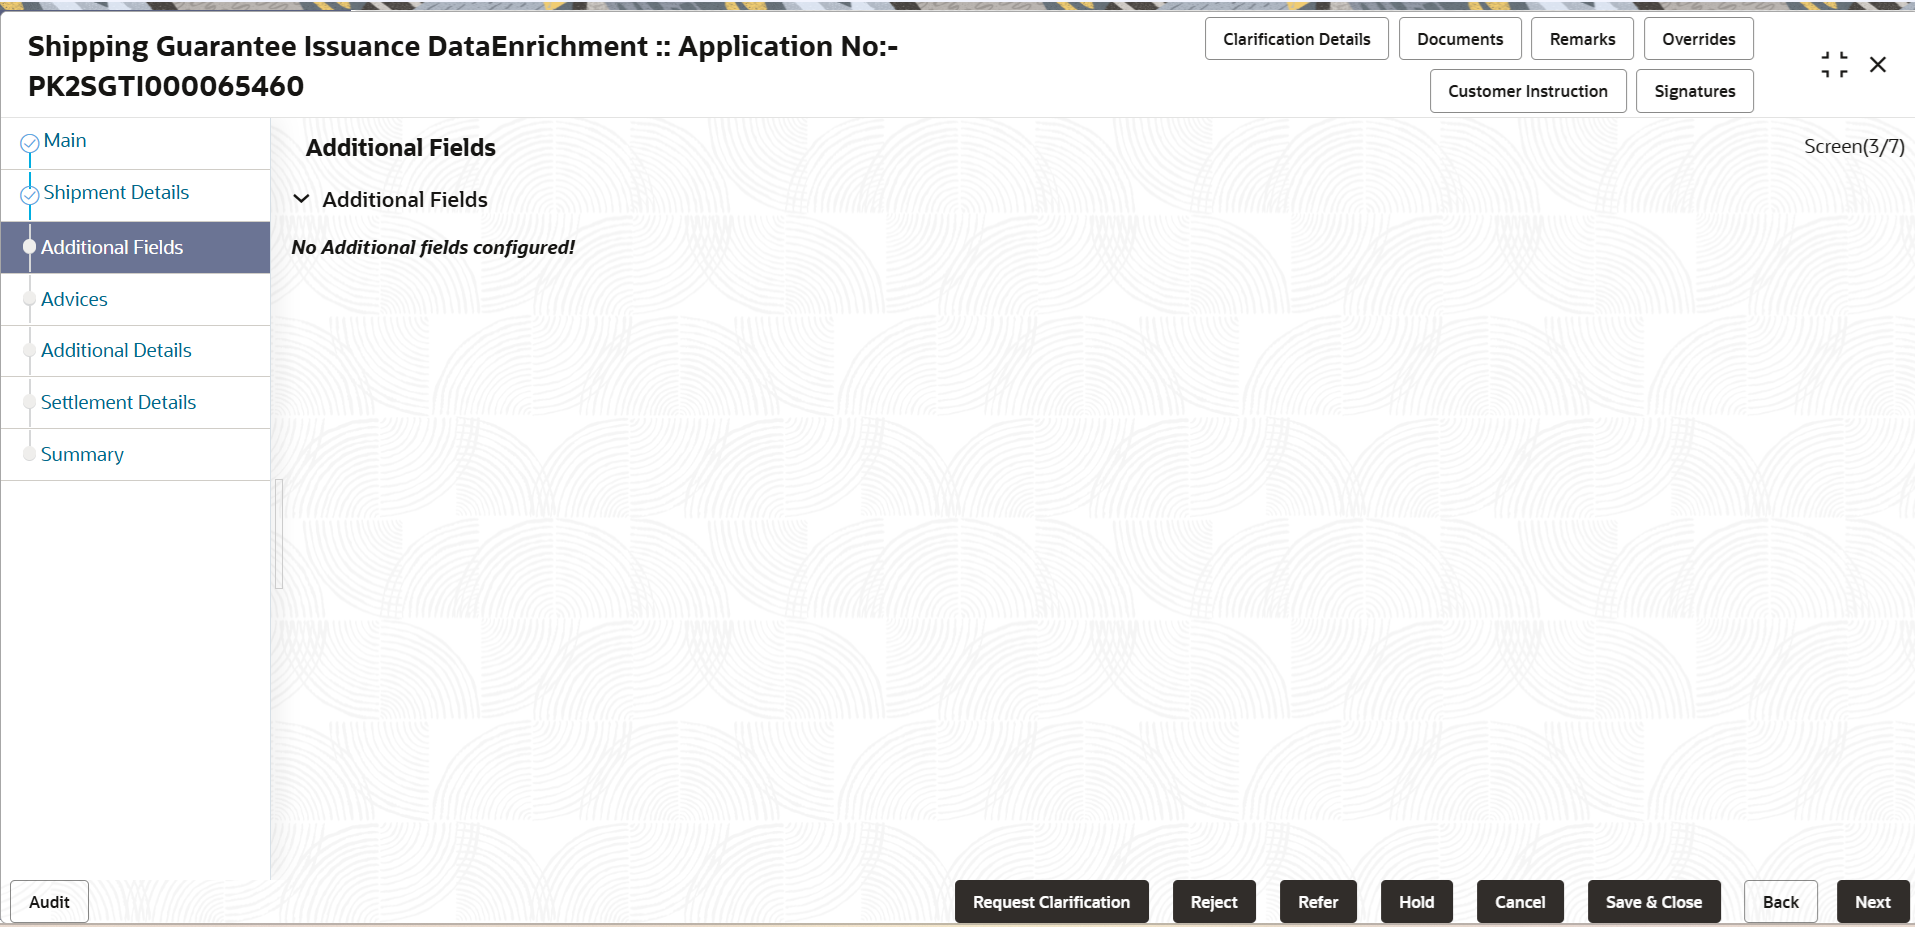Screen dimensions: 1915x927
Task: Click the Documents button
Action: (1460, 39)
